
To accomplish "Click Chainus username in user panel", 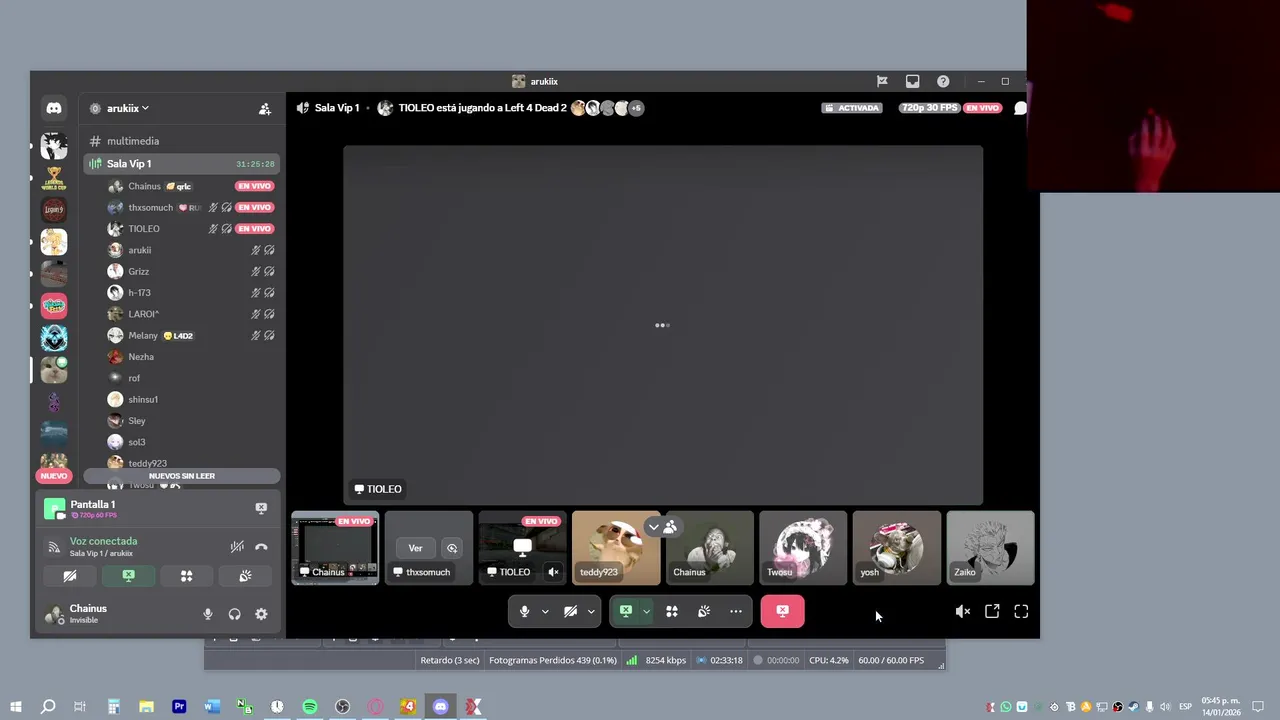I will pos(88,609).
